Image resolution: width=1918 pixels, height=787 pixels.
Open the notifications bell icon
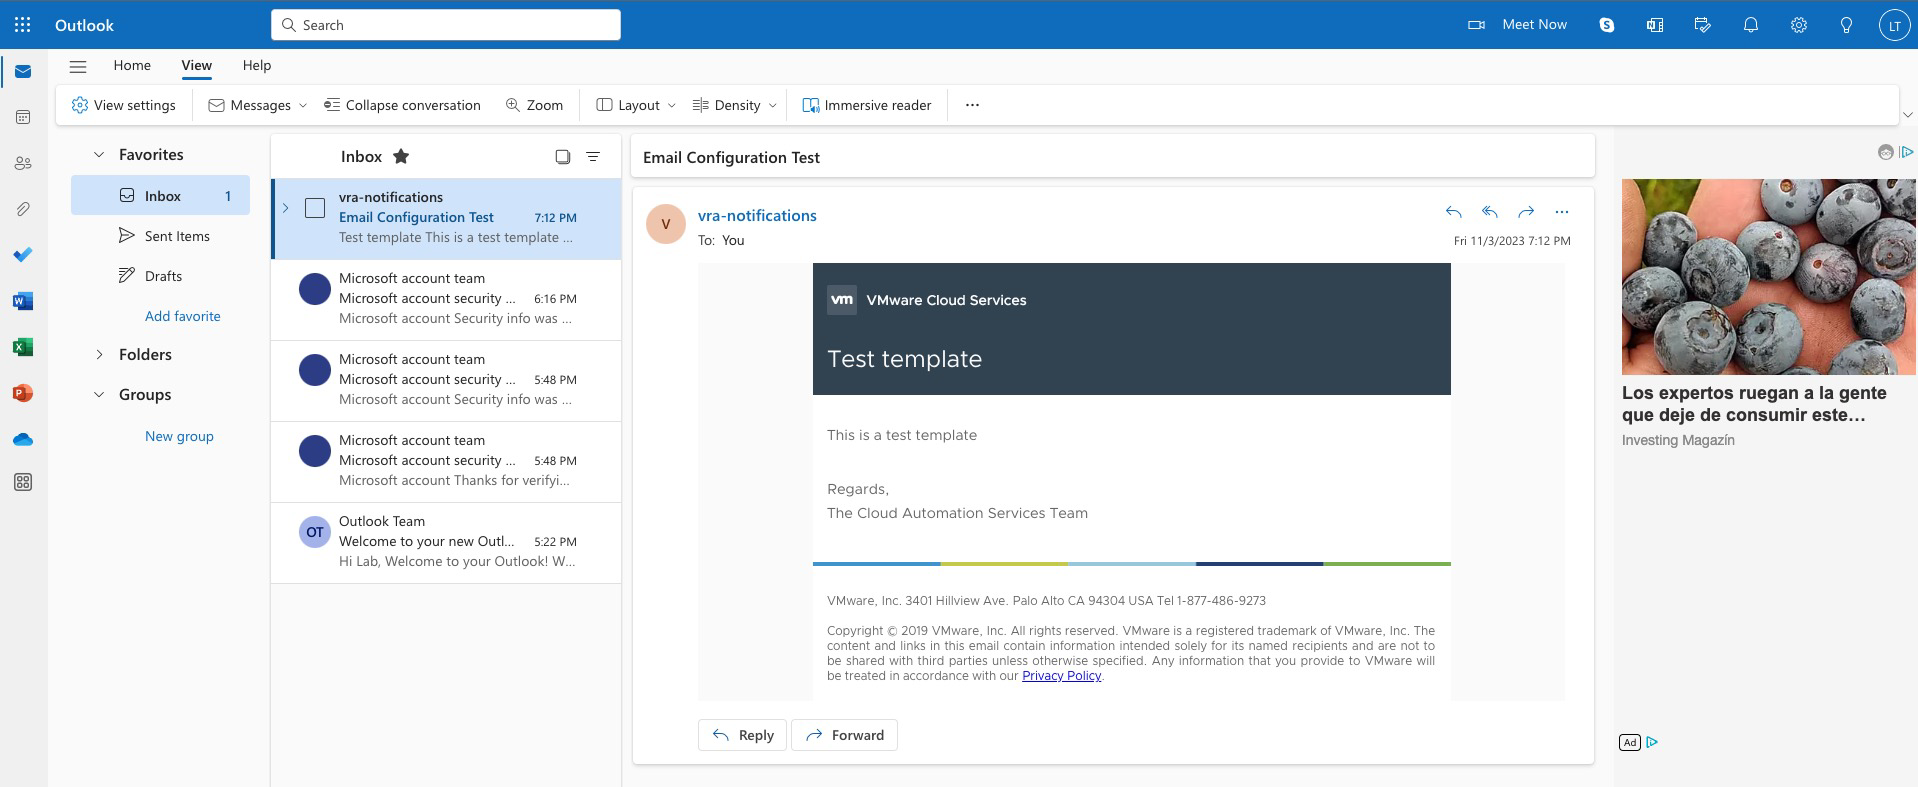1750,25
